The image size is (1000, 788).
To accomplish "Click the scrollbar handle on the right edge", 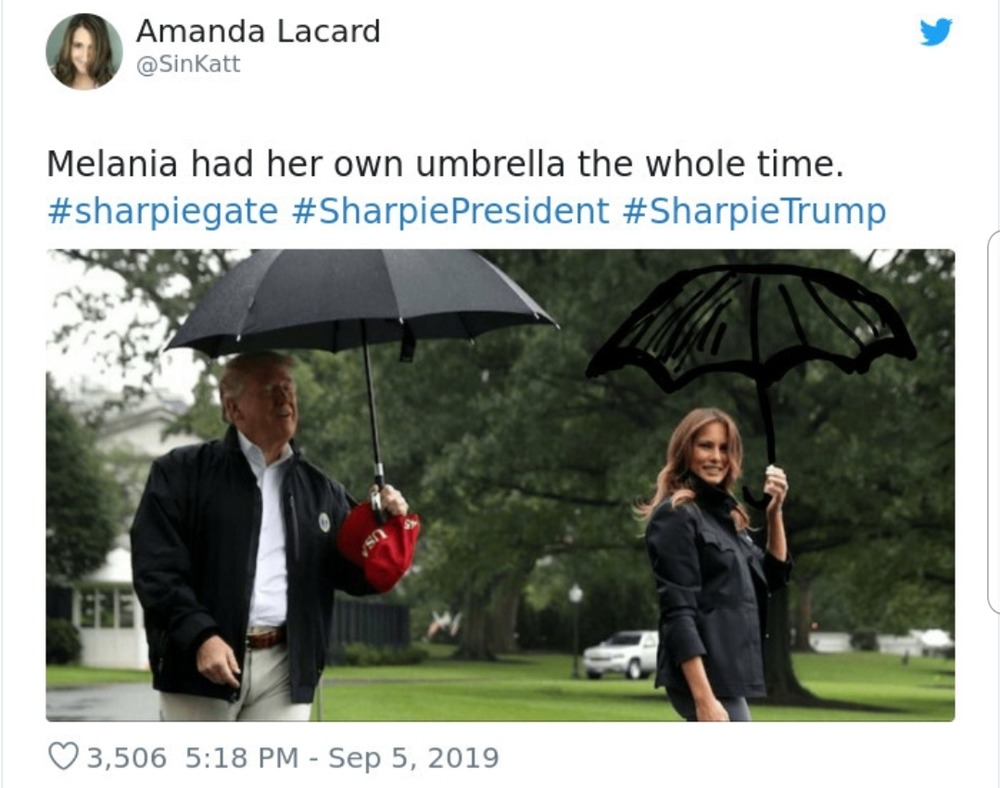I will pyautogui.click(x=994, y=420).
